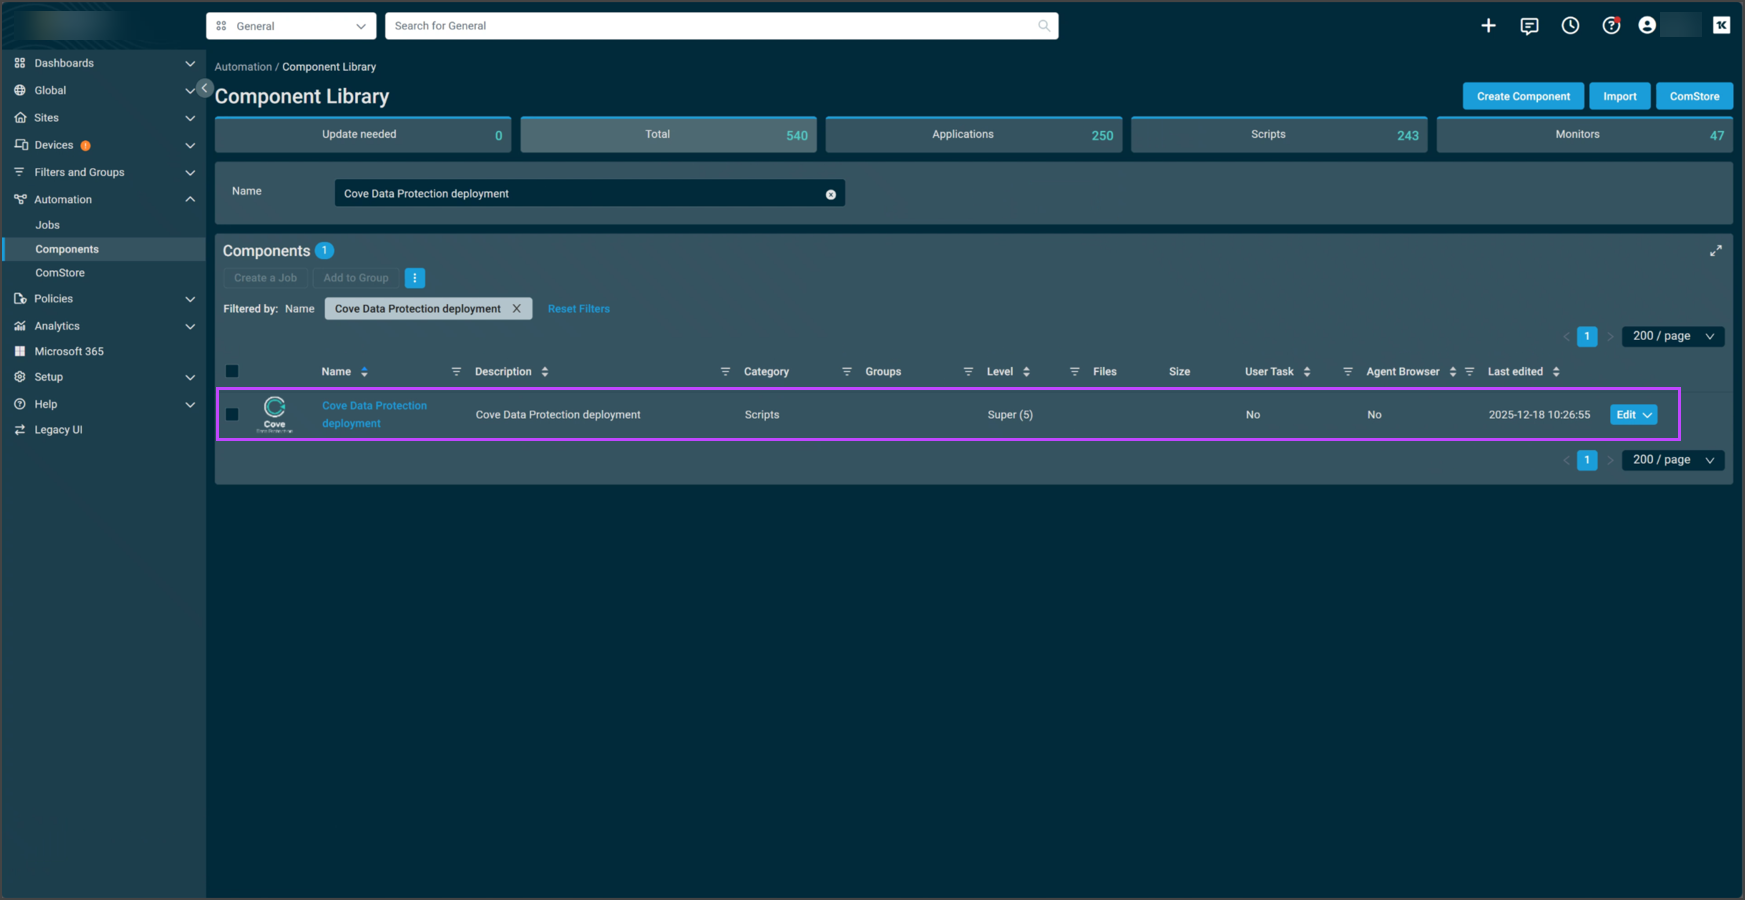
Task: Open the three-dot more actions menu
Action: pos(415,278)
